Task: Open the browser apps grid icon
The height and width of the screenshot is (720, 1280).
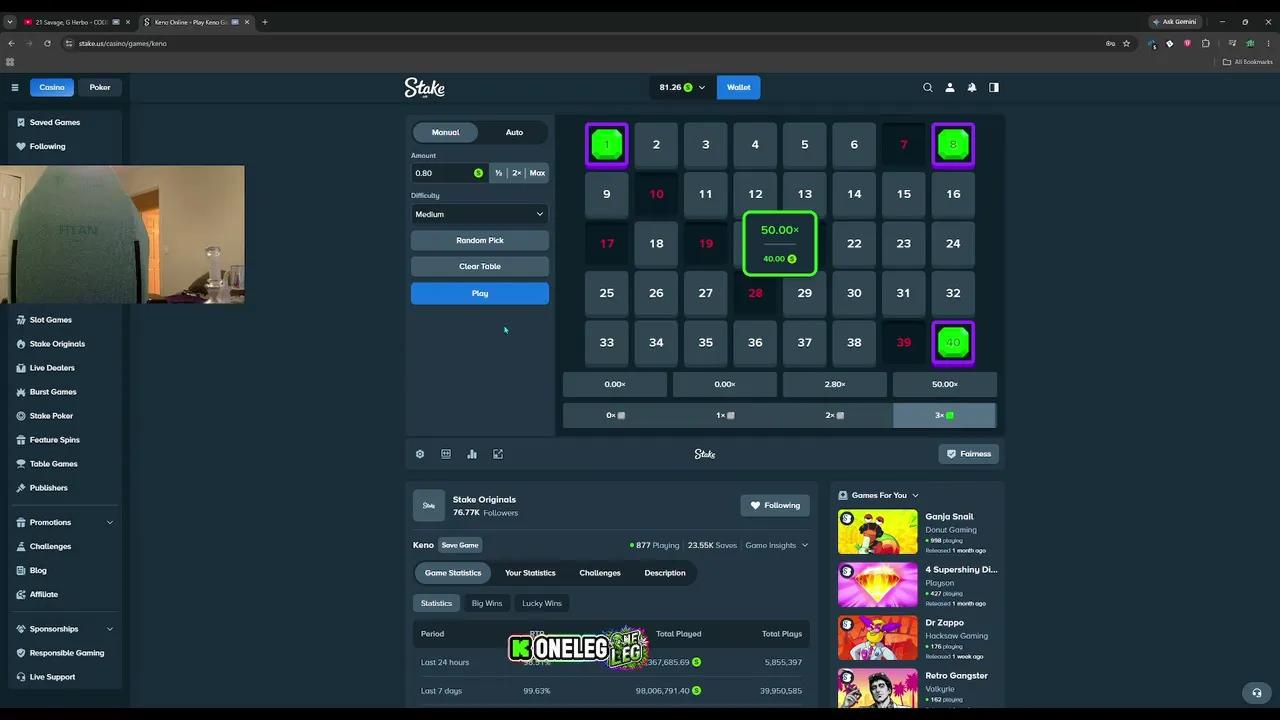Action: pos(10,62)
